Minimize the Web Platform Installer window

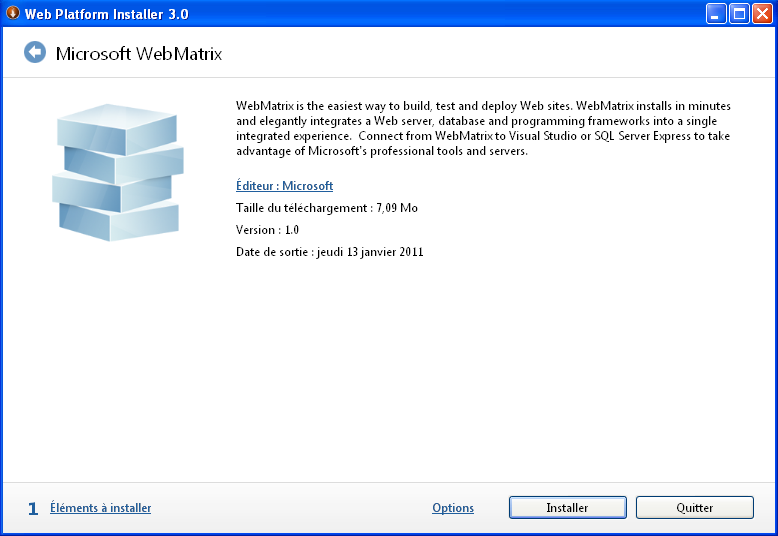[x=717, y=14]
